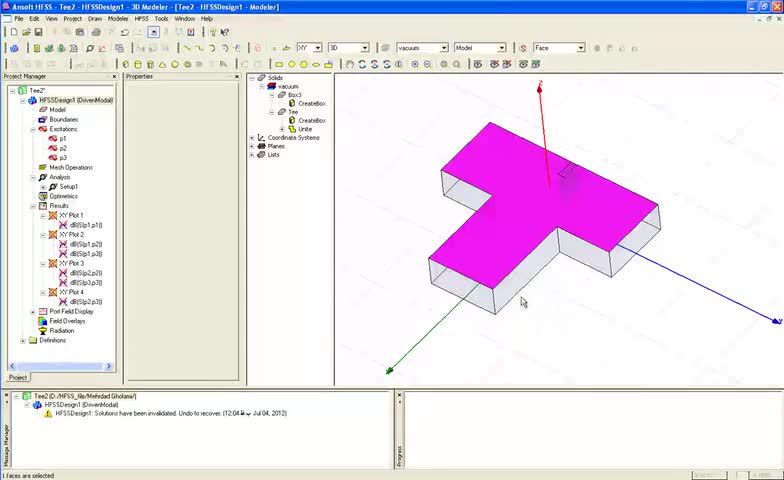Click the Draw rectangle tool icon
Screen dimensions: 784x480
click(279, 64)
